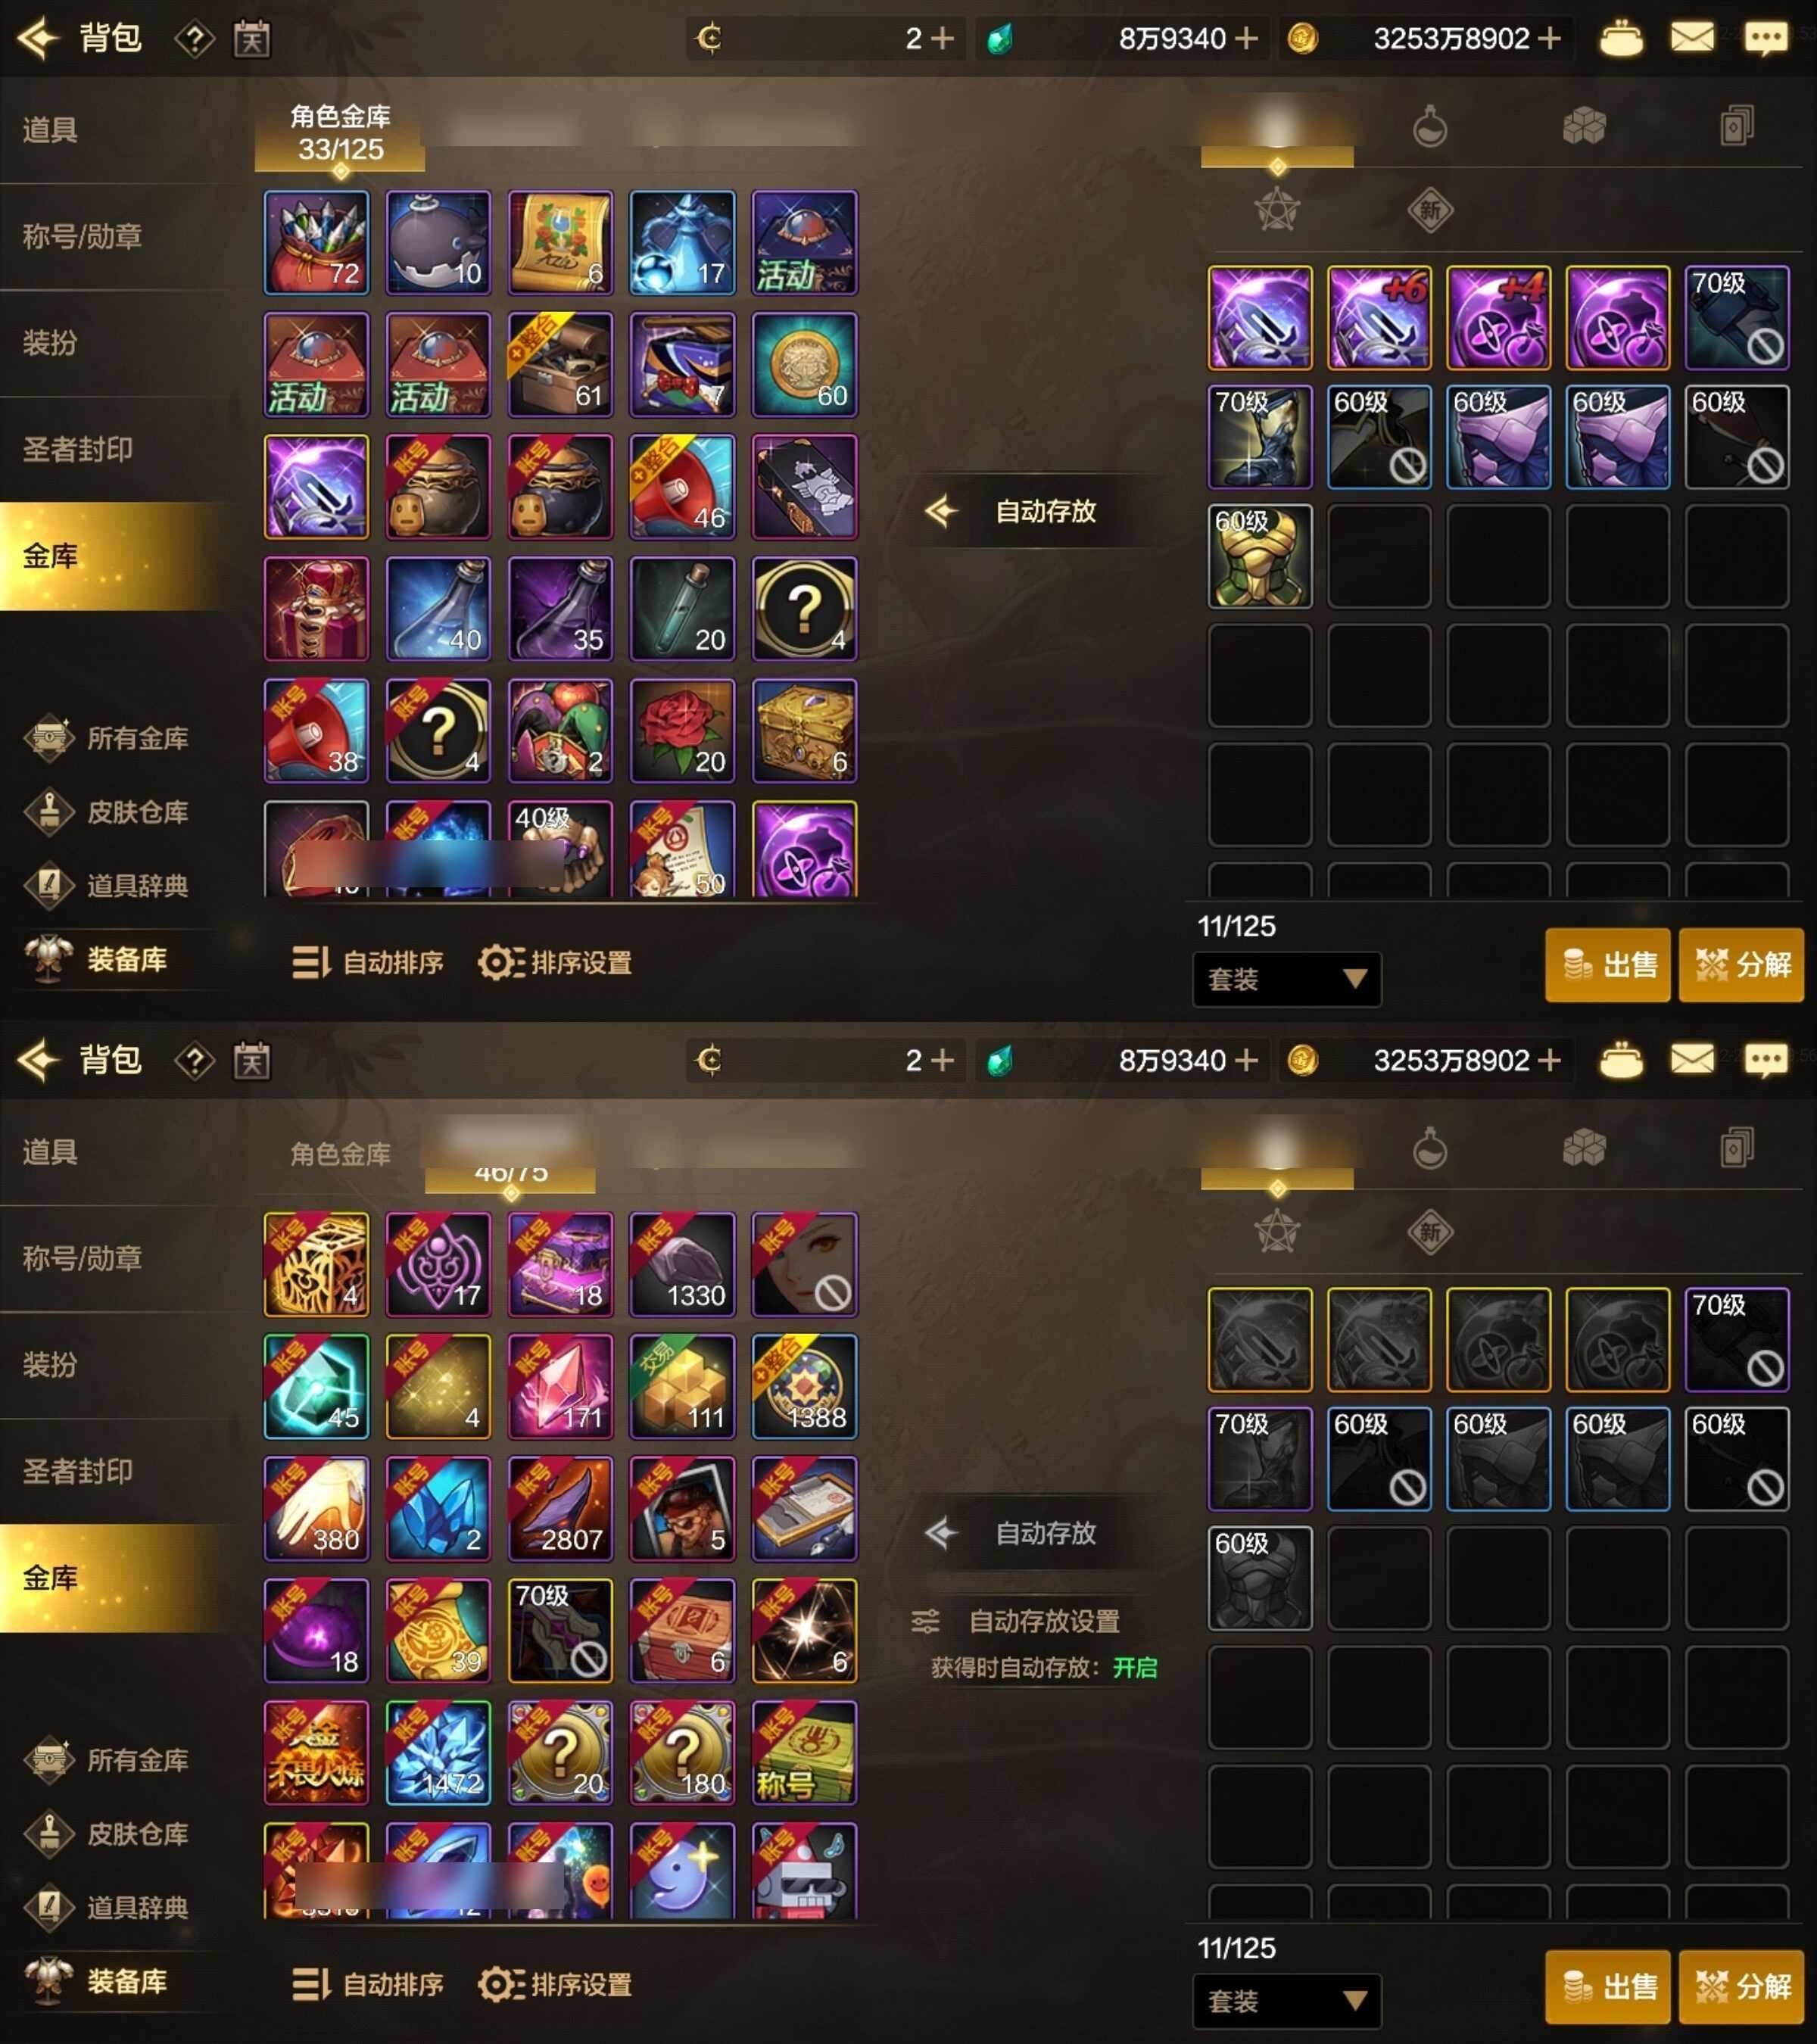Select the red rose item with 20
The image size is (1817, 2044).
pos(682,731)
